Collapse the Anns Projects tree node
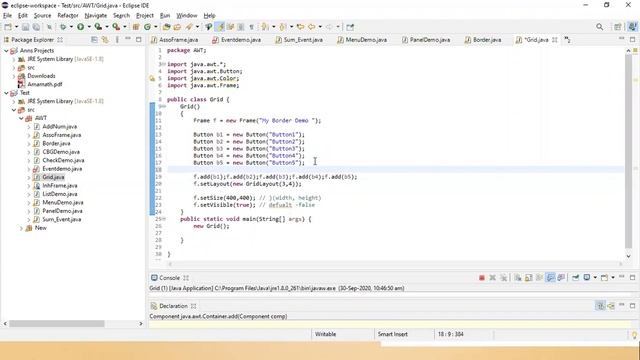Viewport: 640px width, 360px height. coord(6,51)
